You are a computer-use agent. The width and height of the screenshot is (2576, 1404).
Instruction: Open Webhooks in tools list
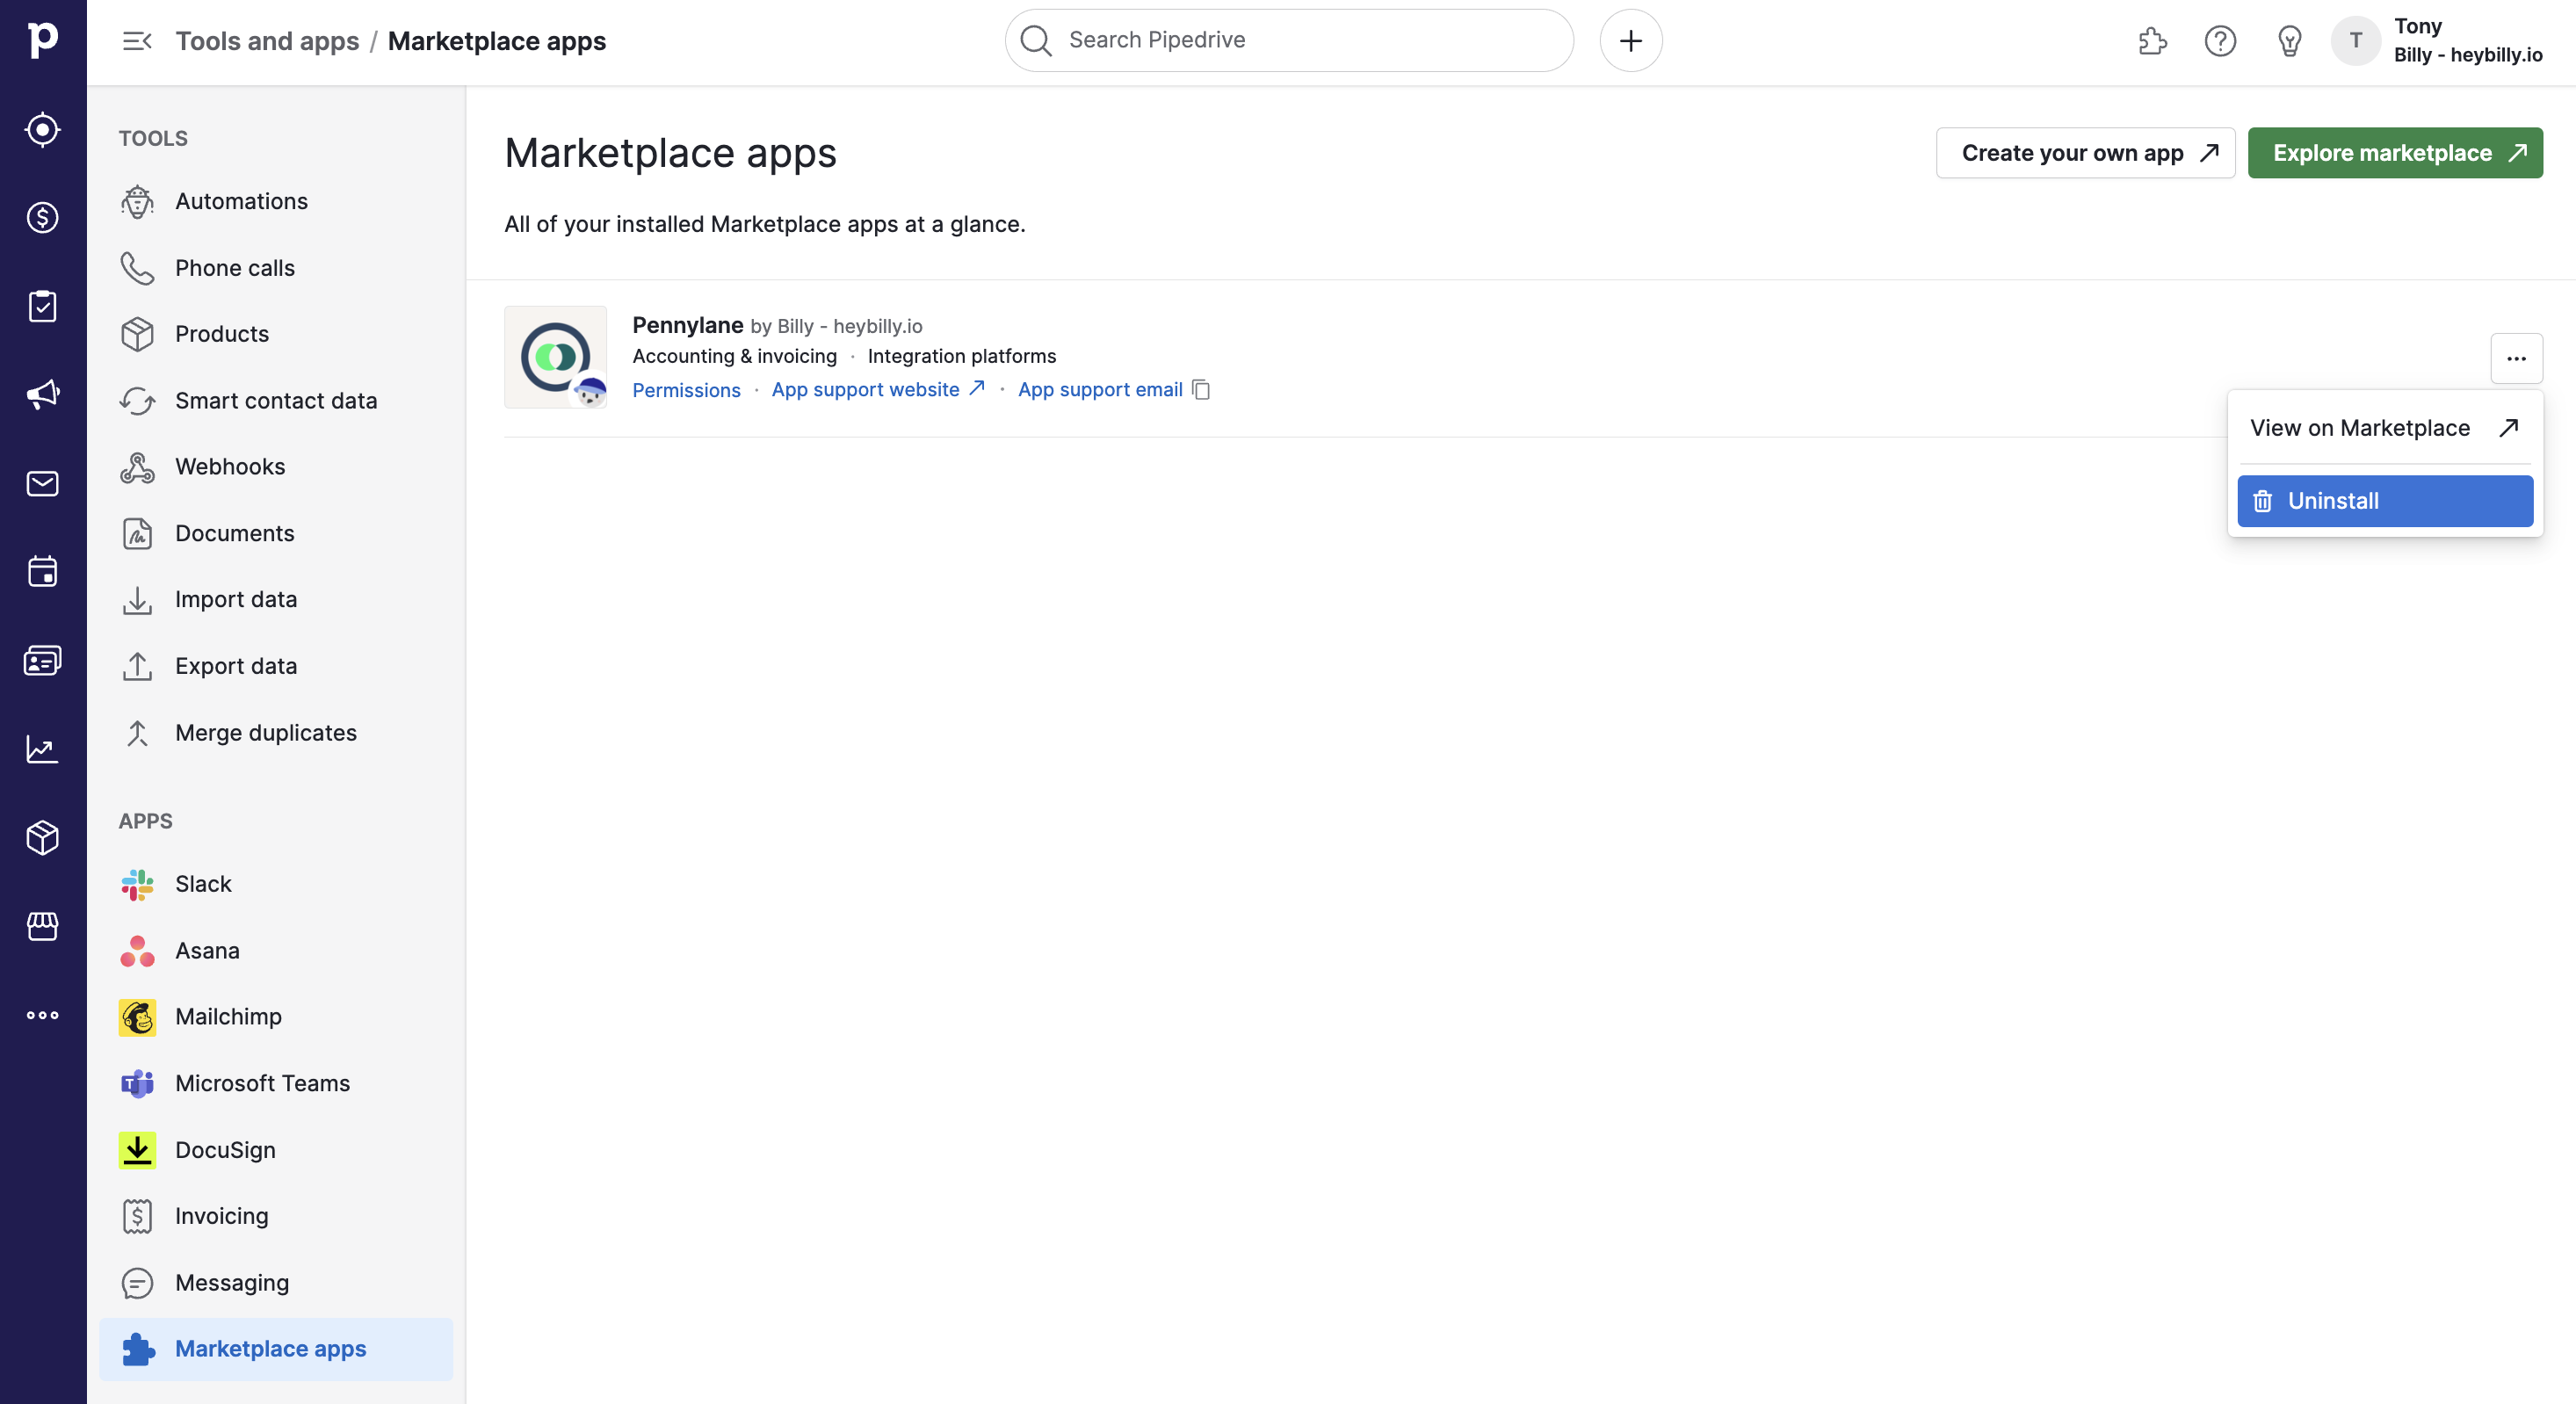pos(276,467)
